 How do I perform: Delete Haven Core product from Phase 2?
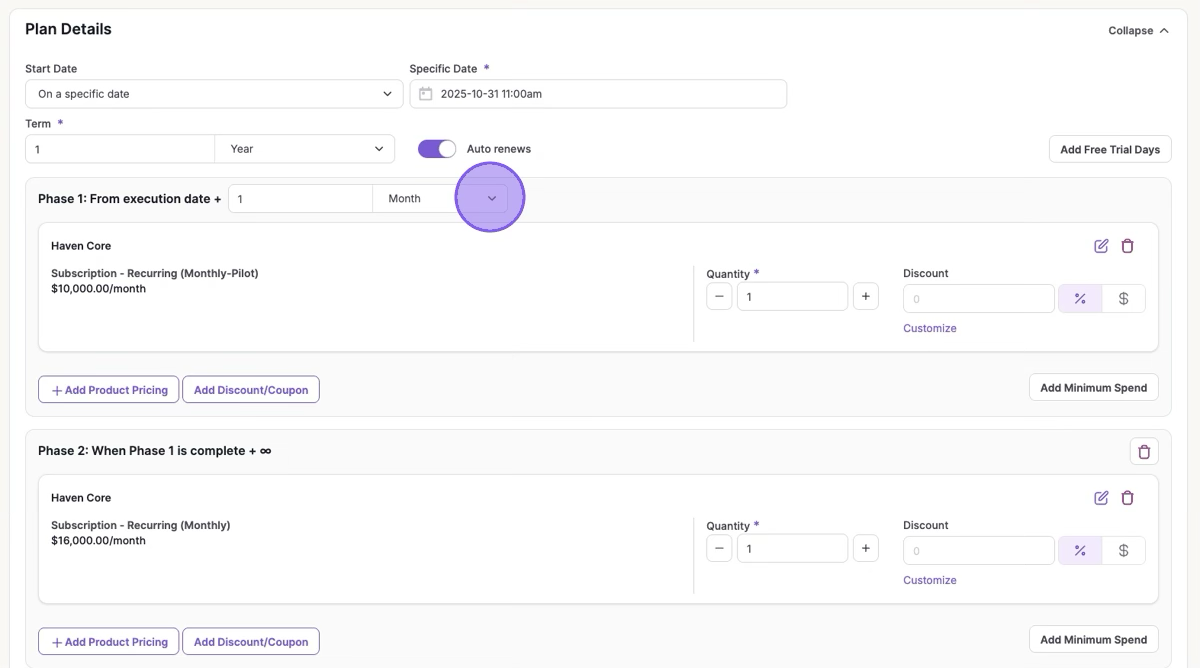(1127, 498)
